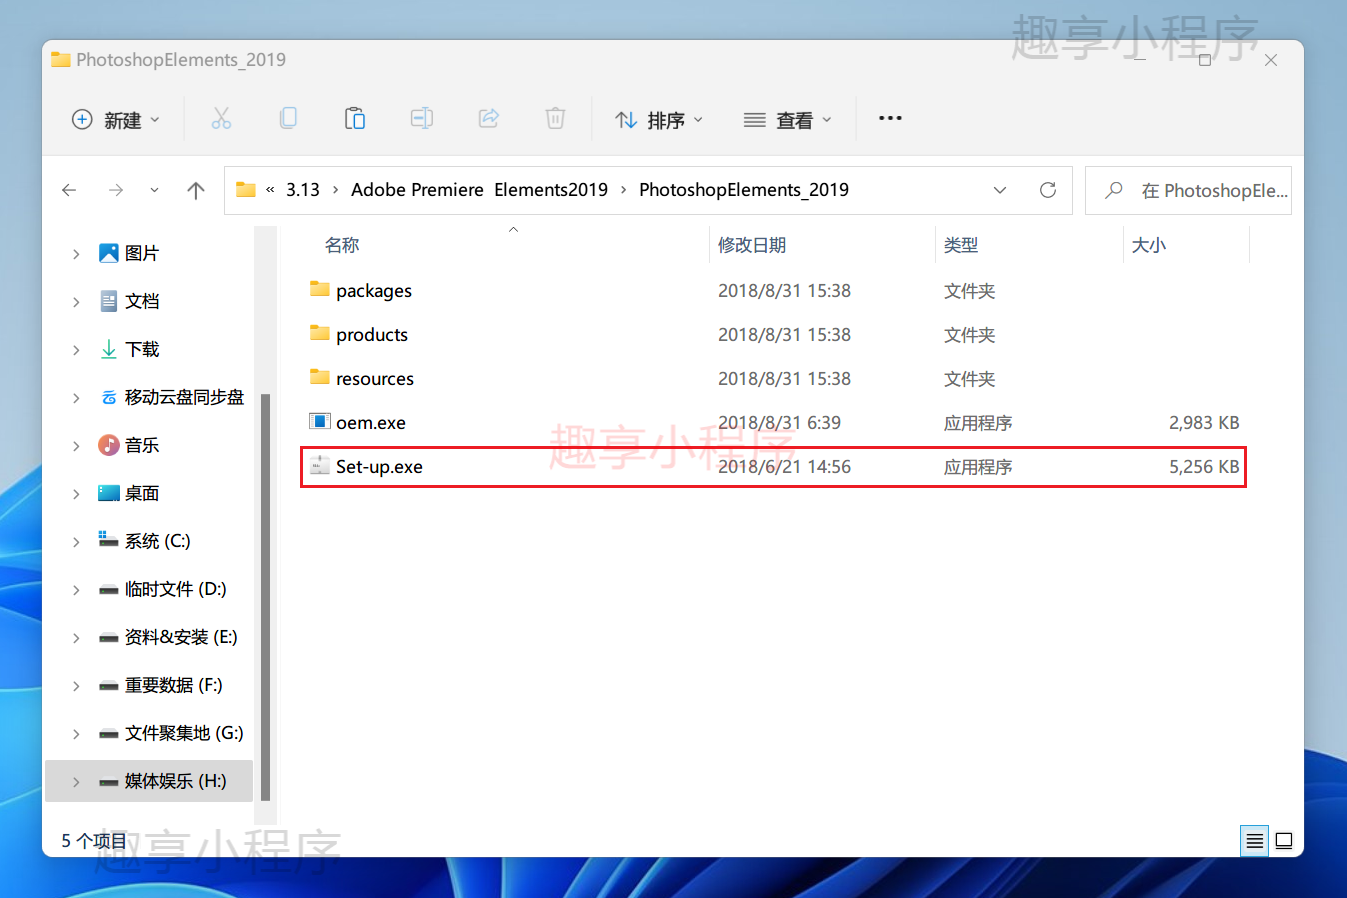Click the Share icon in toolbar
Viewport: 1347px width, 898px height.
(x=489, y=119)
